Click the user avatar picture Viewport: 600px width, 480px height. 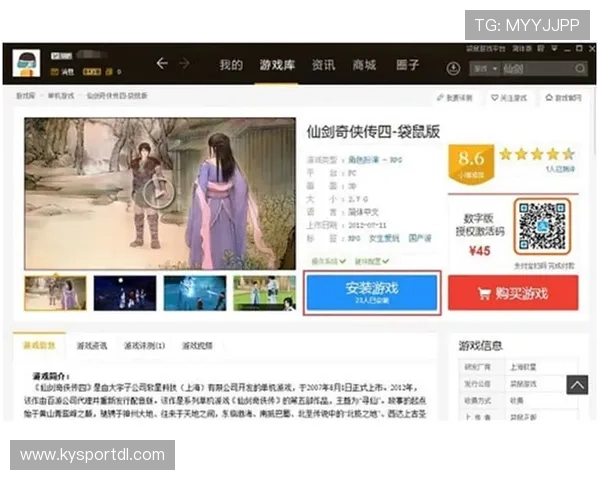(x=26, y=63)
